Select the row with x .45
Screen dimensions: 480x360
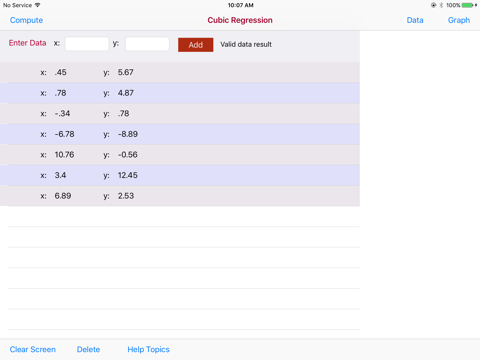coord(180,72)
